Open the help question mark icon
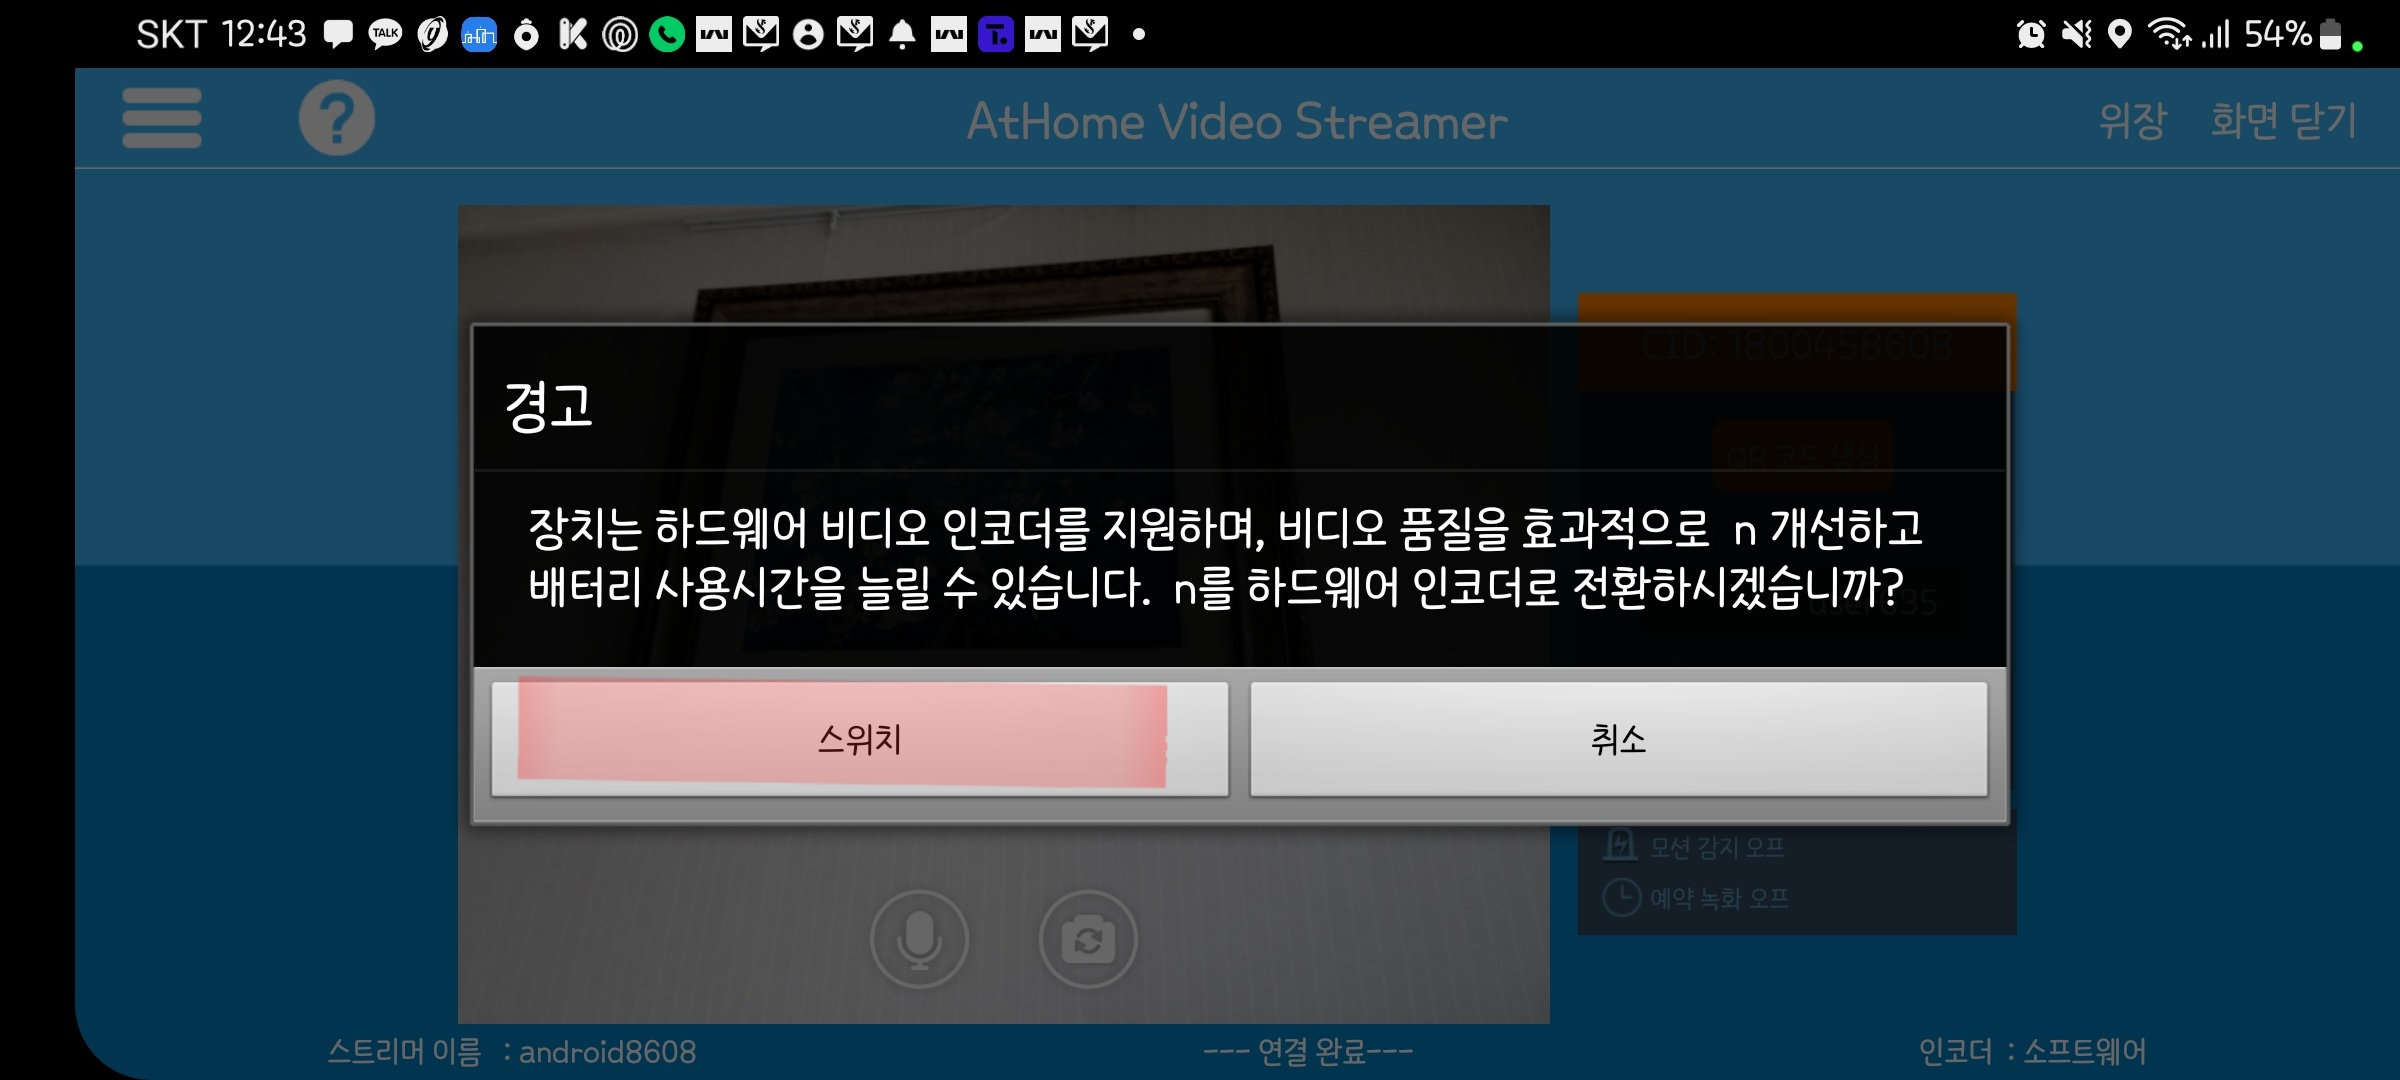2400x1080 pixels. click(x=337, y=118)
